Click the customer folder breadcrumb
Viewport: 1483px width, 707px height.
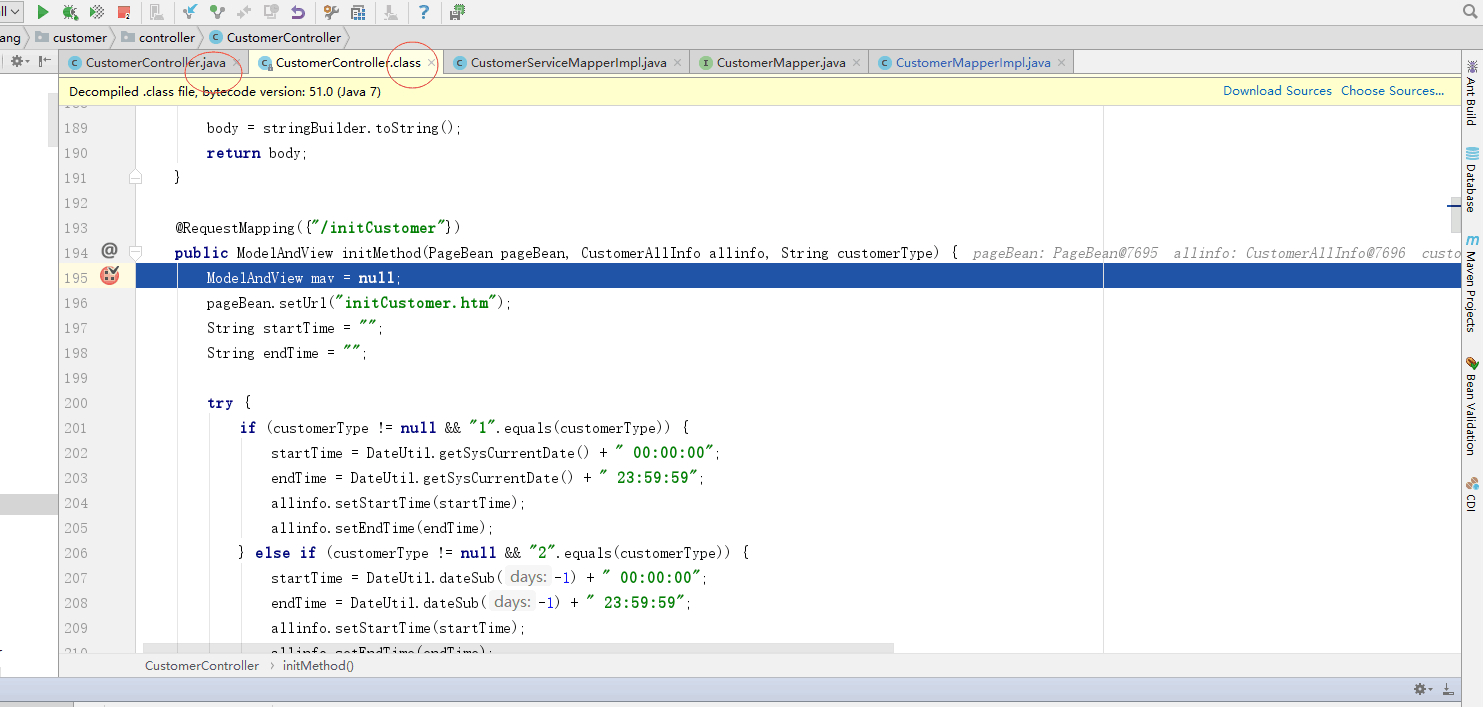pos(71,37)
